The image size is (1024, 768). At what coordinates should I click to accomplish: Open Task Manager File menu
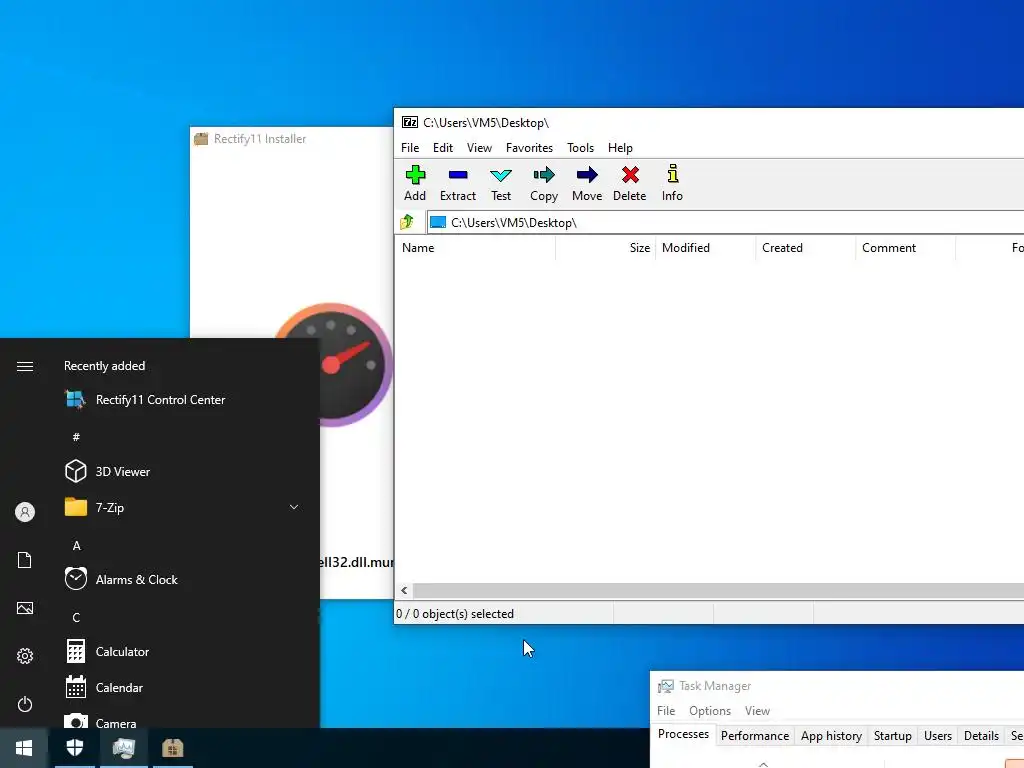click(x=666, y=711)
